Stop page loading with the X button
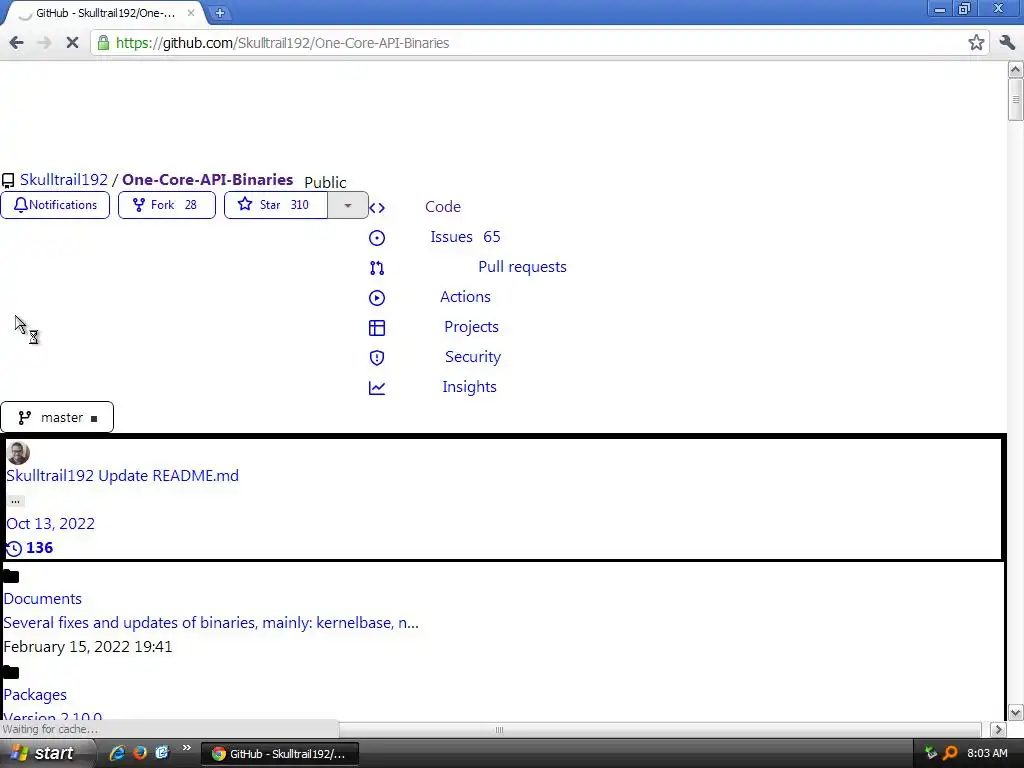This screenshot has width=1024, height=768. click(72, 43)
